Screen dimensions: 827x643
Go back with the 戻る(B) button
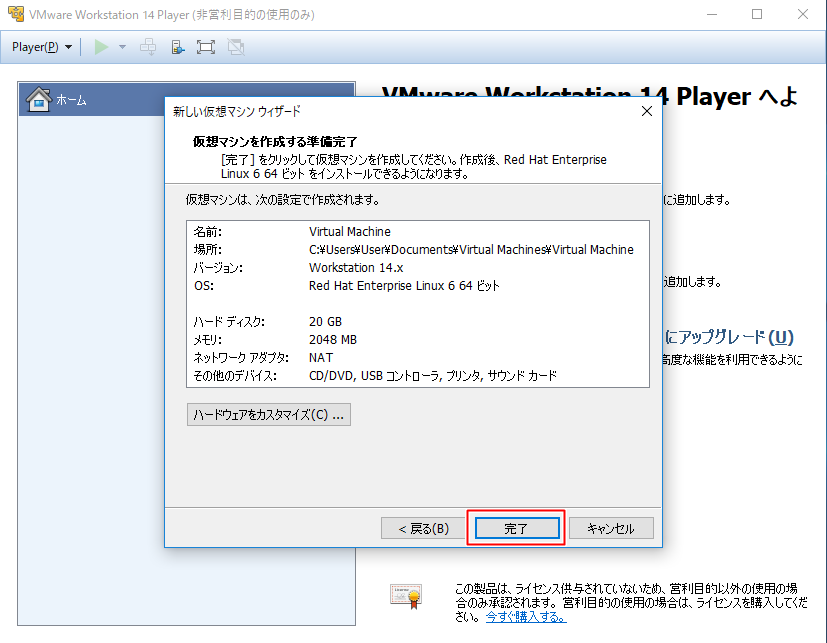click(x=423, y=528)
